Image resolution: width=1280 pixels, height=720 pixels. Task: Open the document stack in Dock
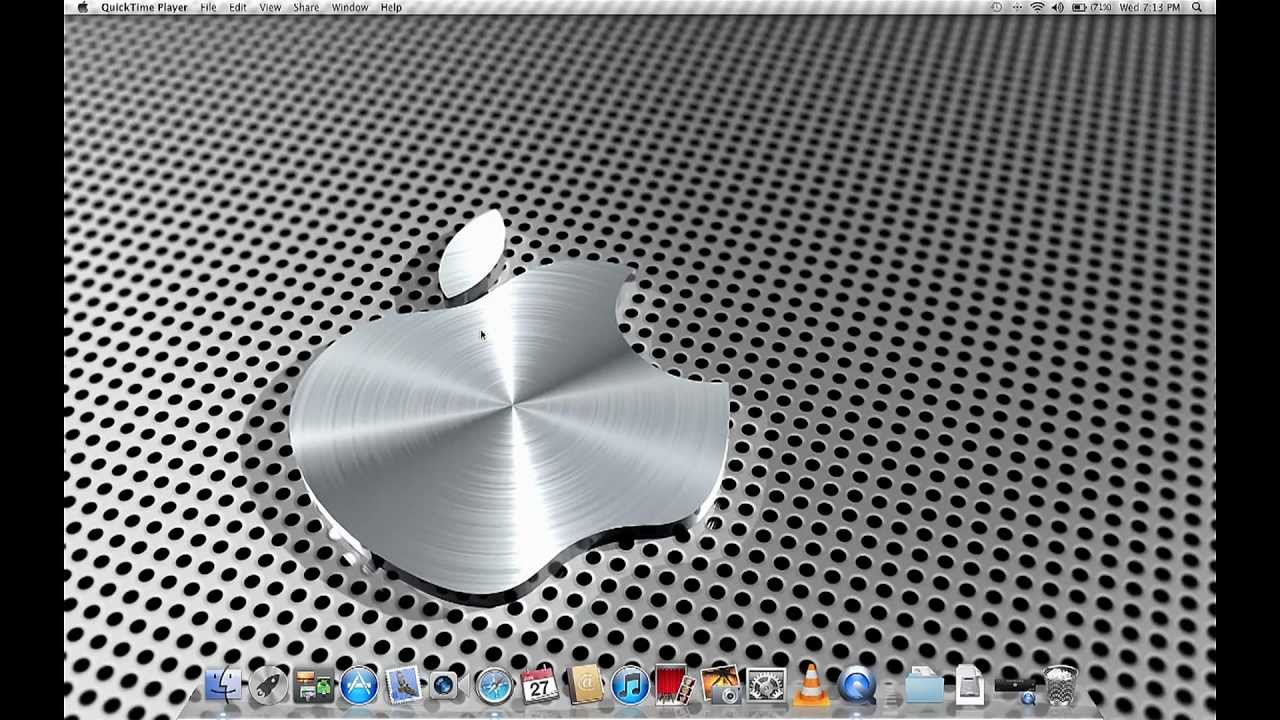(969, 686)
